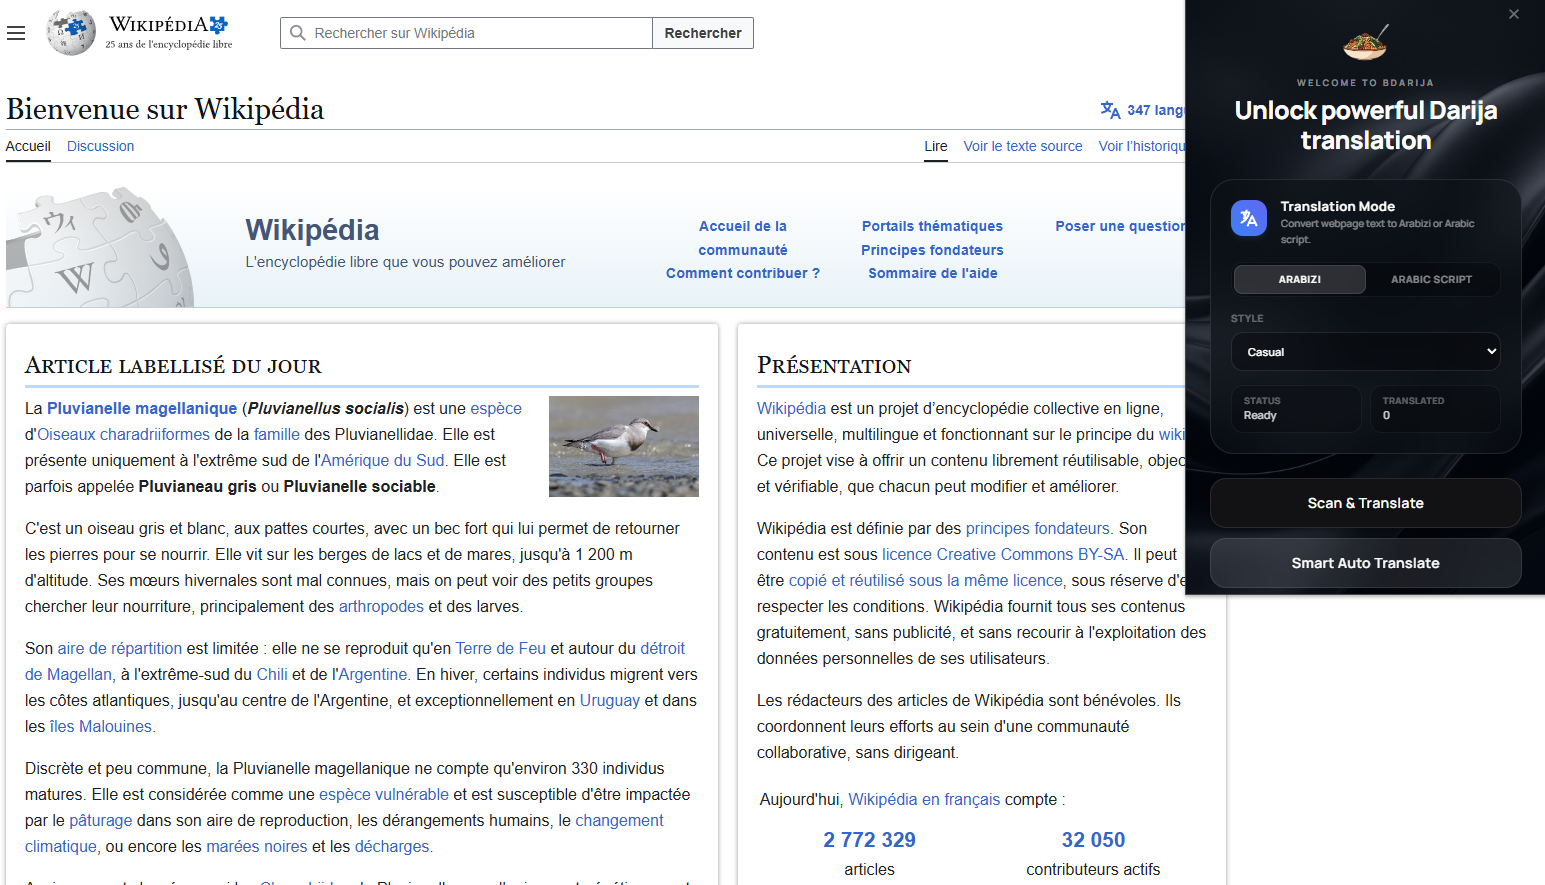Image resolution: width=1545 pixels, height=885 pixels.
Task: Open the arthropodes link
Action: pyautogui.click(x=381, y=606)
